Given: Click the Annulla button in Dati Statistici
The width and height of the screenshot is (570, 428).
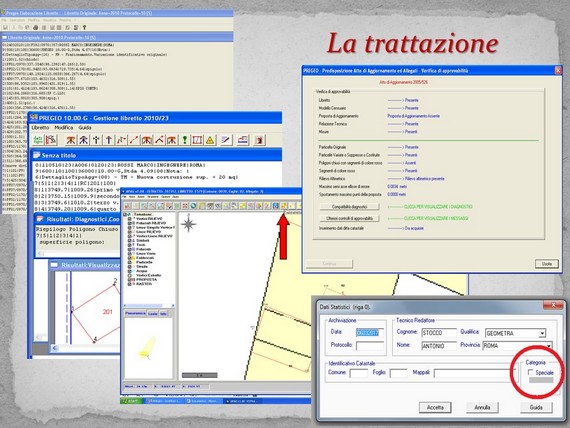Looking at the screenshot, I should 482,407.
